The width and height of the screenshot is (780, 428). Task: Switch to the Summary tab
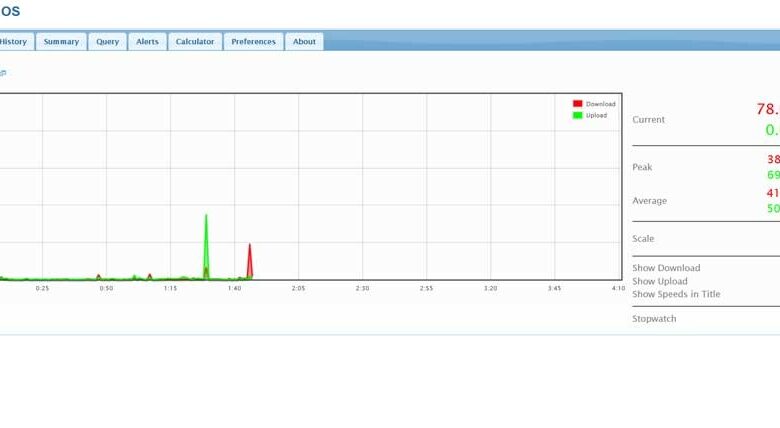(x=61, y=42)
